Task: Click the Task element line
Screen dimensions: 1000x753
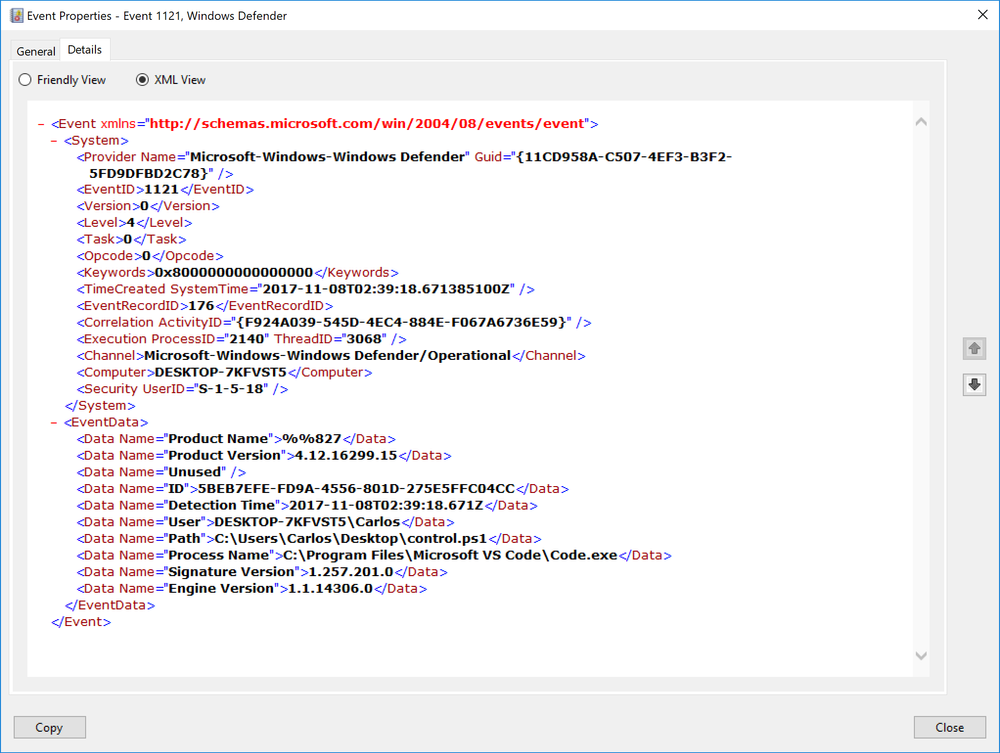Action: point(131,239)
